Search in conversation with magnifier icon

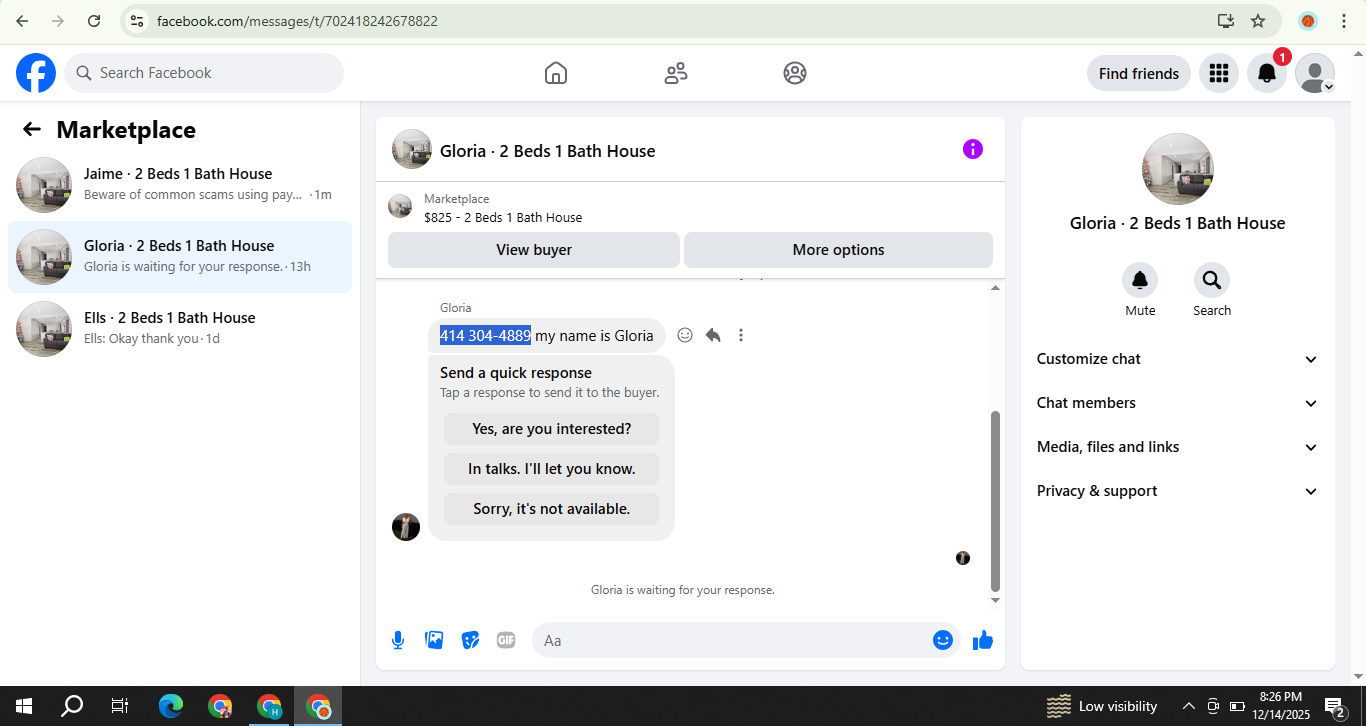[1212, 280]
